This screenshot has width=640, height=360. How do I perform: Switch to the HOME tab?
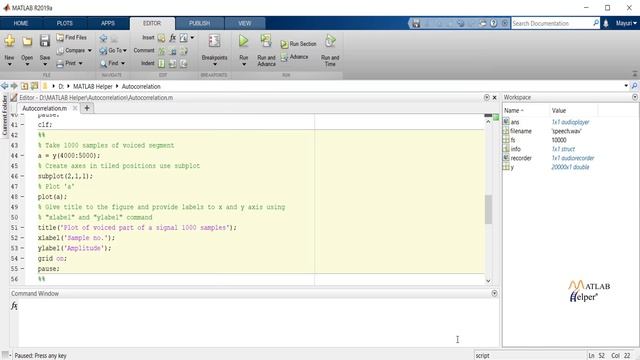20,23
